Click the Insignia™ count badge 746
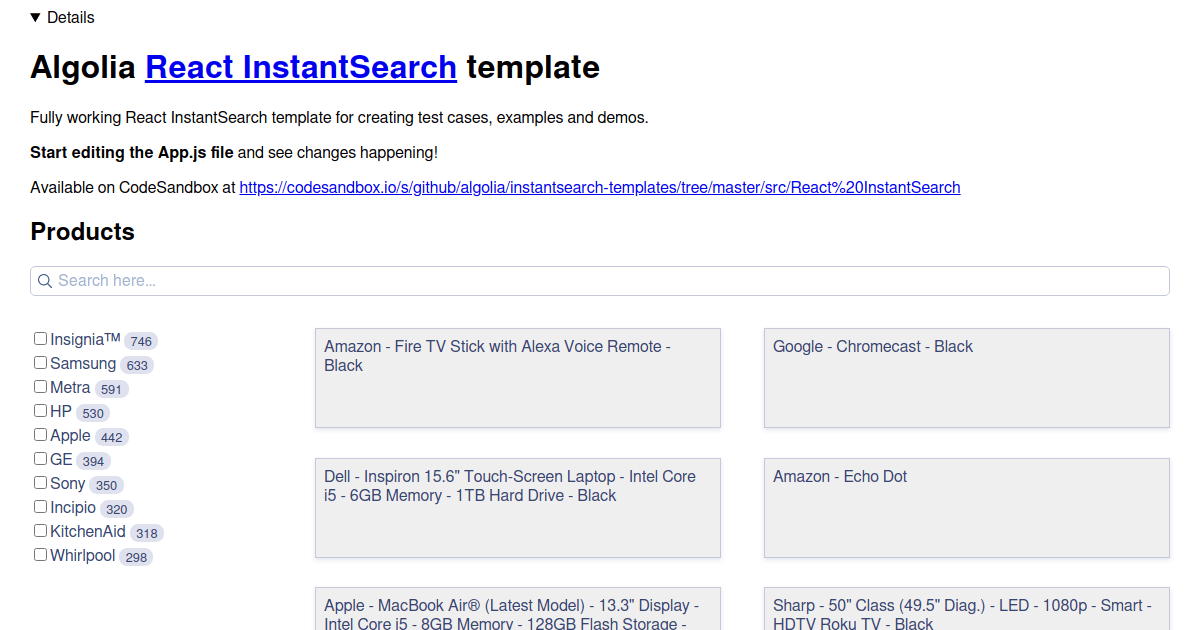Viewport: 1200px width, 630px height. (141, 341)
